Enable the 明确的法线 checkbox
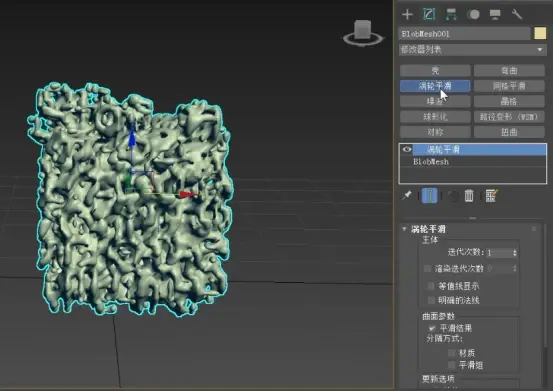The image size is (554, 392). pos(431,300)
